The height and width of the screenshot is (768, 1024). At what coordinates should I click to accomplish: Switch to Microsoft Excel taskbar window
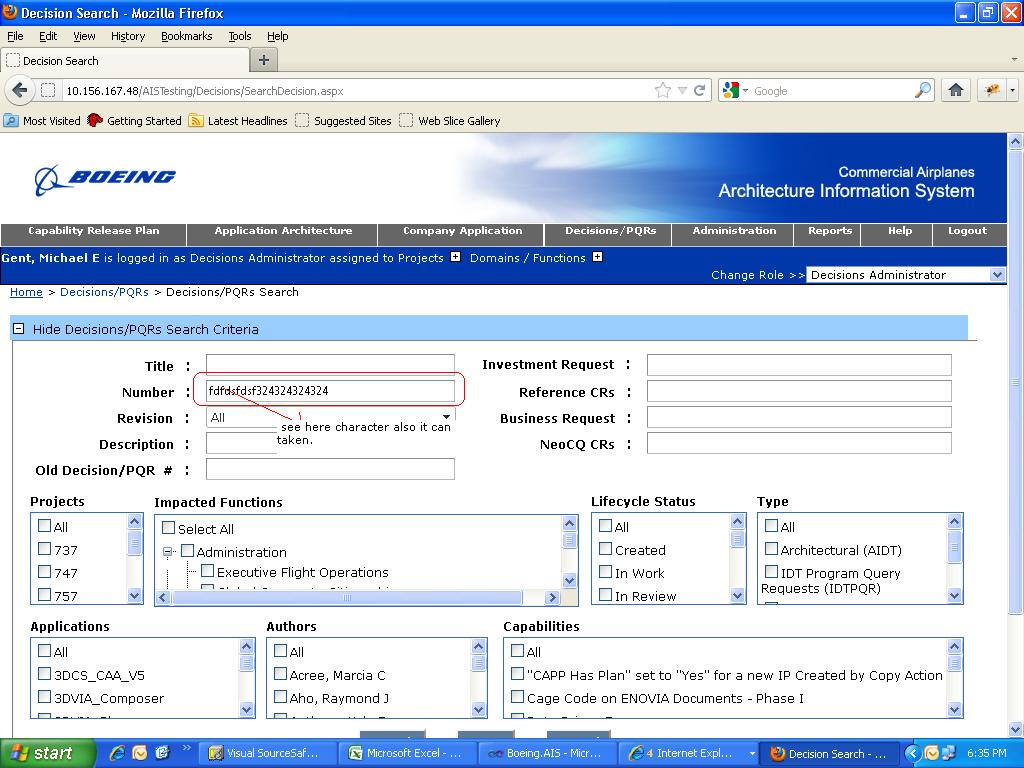408,753
